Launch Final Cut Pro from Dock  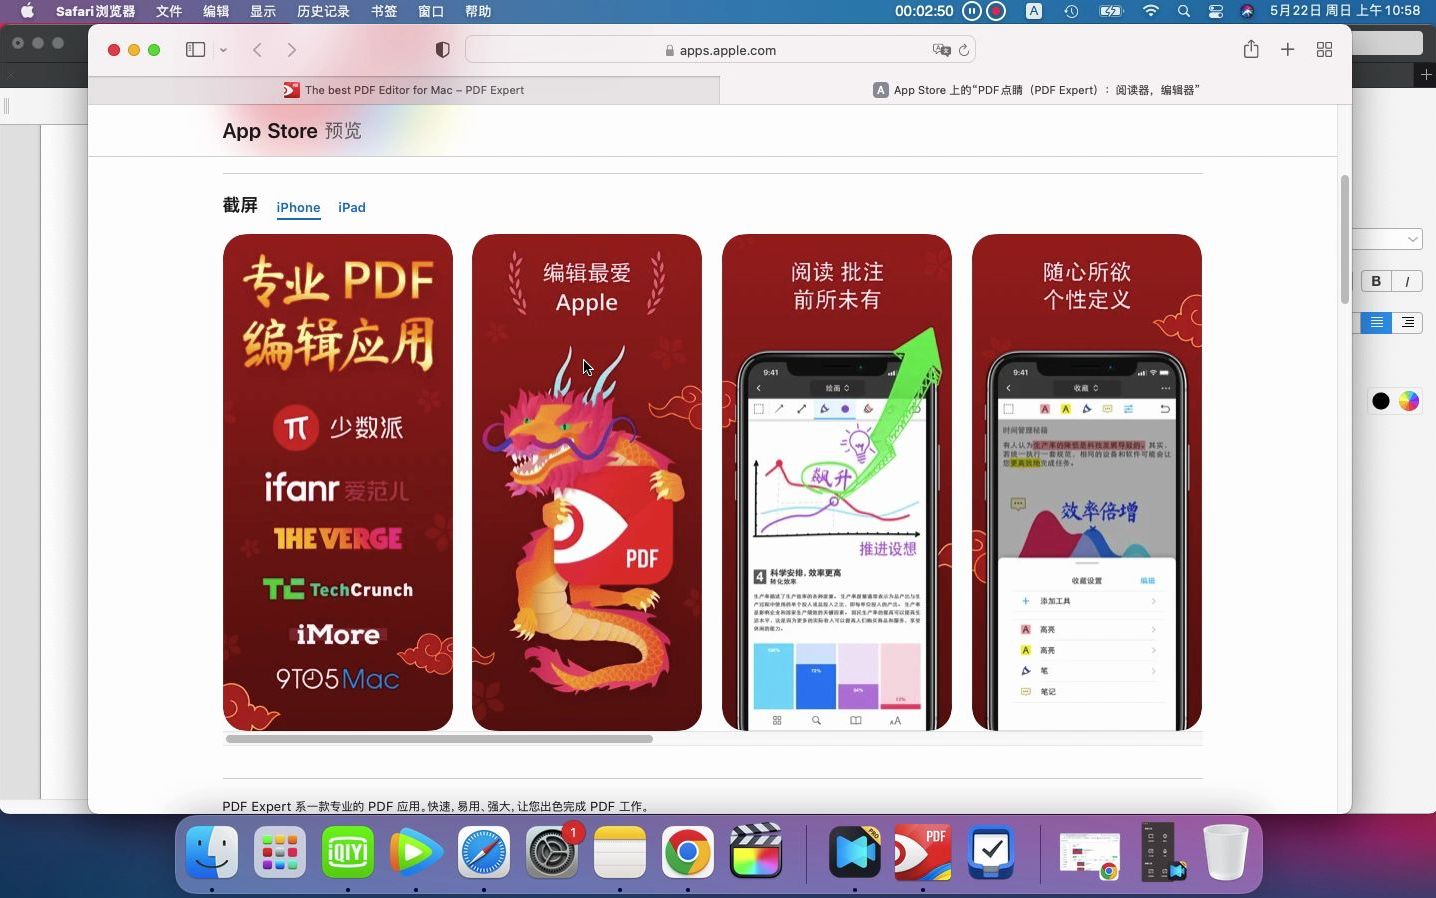[756, 852]
